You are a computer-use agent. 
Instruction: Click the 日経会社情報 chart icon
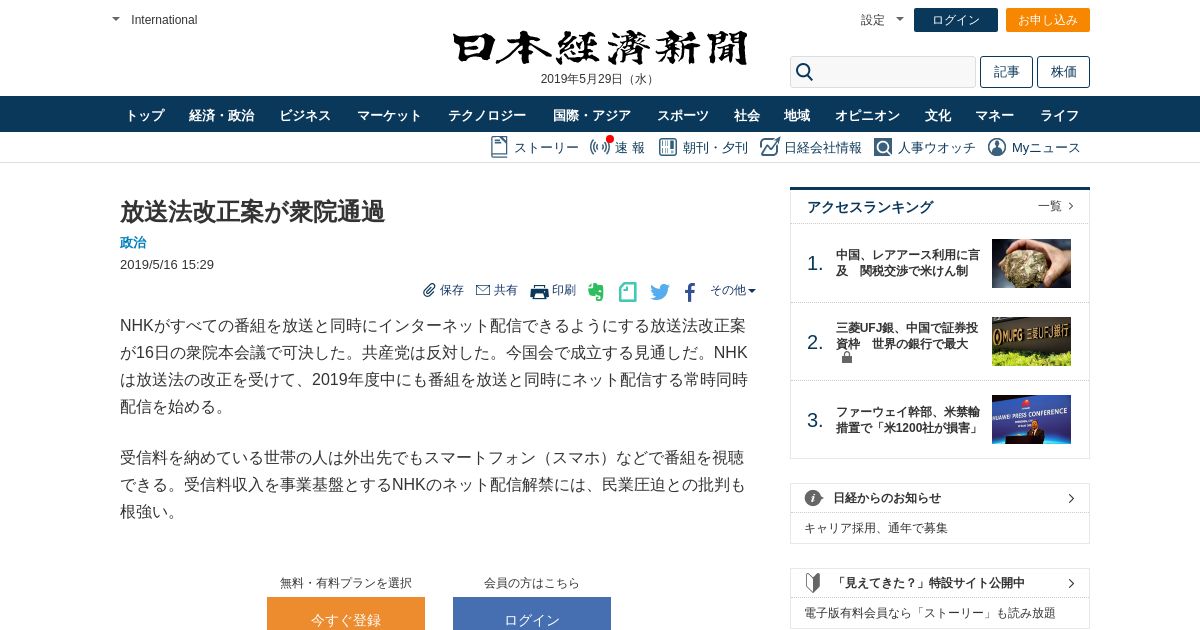click(x=769, y=147)
